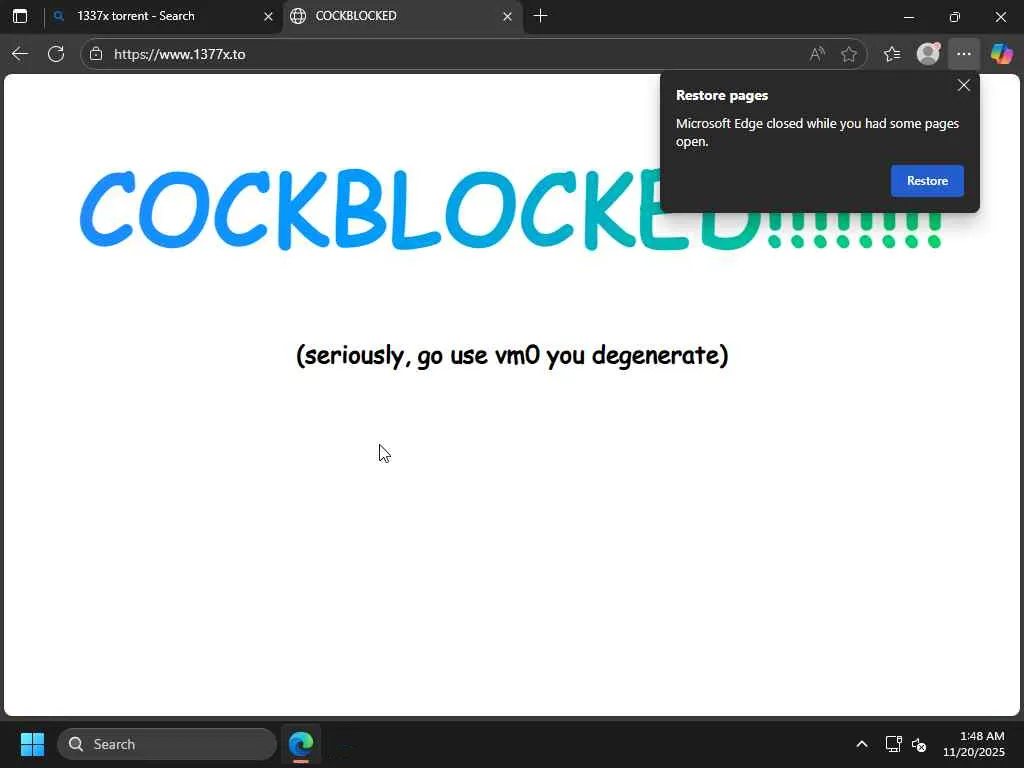
Task: Click the taskbar Search box
Action: pyautogui.click(x=167, y=744)
